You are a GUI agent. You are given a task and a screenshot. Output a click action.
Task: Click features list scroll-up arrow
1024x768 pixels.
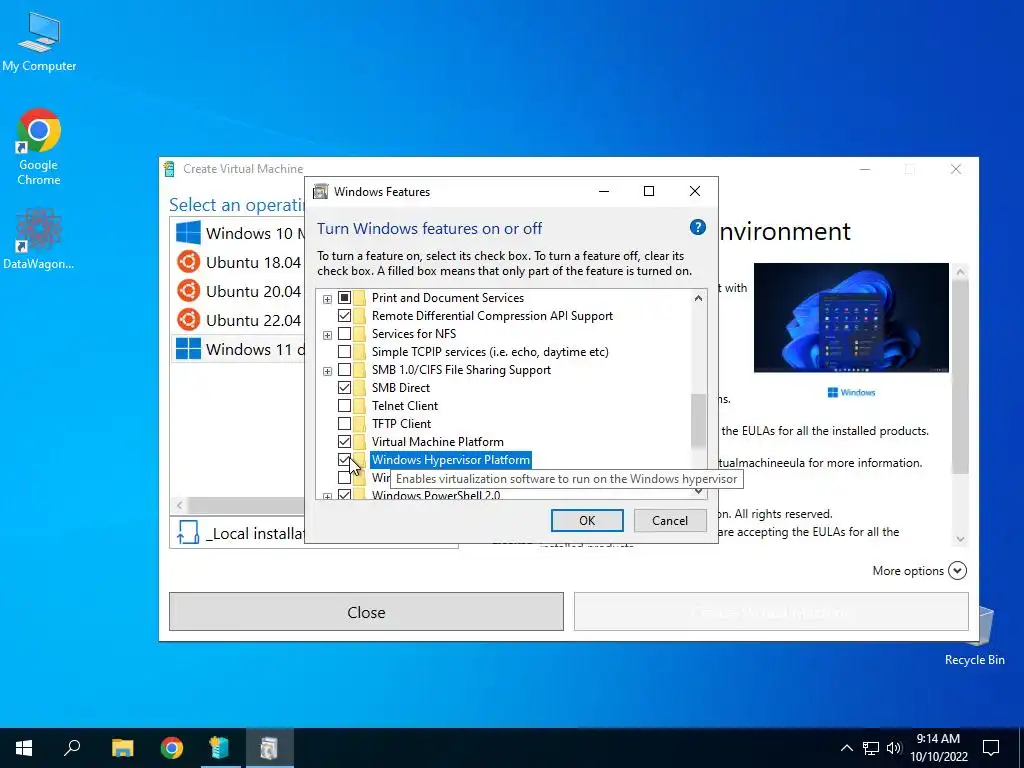pyautogui.click(x=698, y=298)
